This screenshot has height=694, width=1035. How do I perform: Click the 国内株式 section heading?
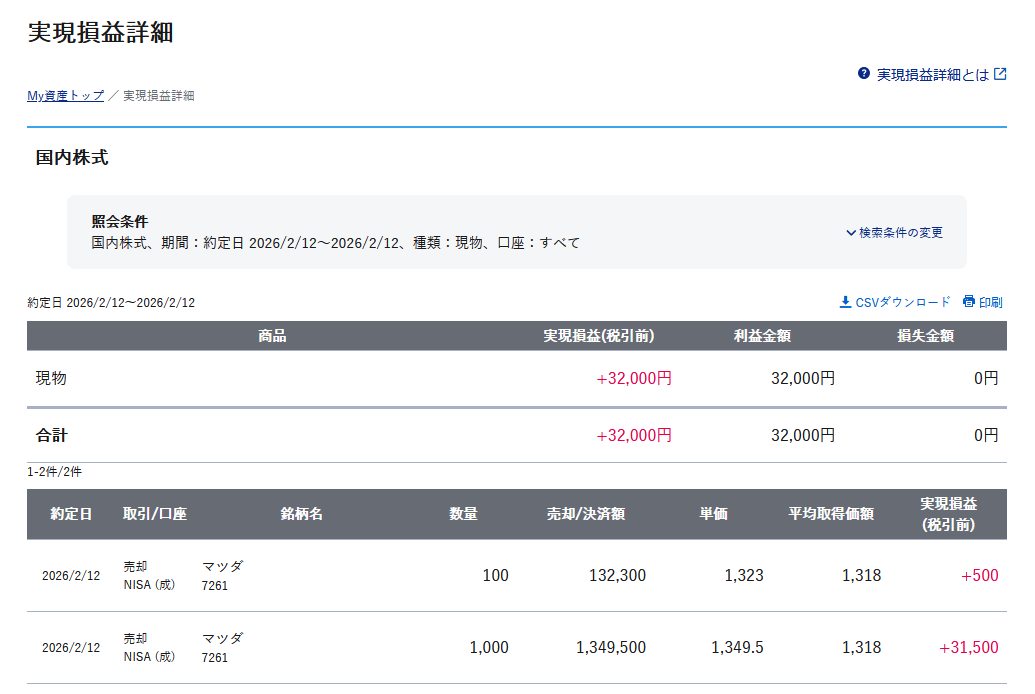tap(72, 158)
